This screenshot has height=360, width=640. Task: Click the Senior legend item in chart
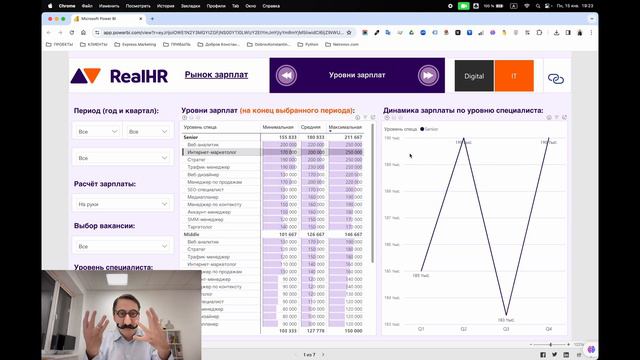429,129
